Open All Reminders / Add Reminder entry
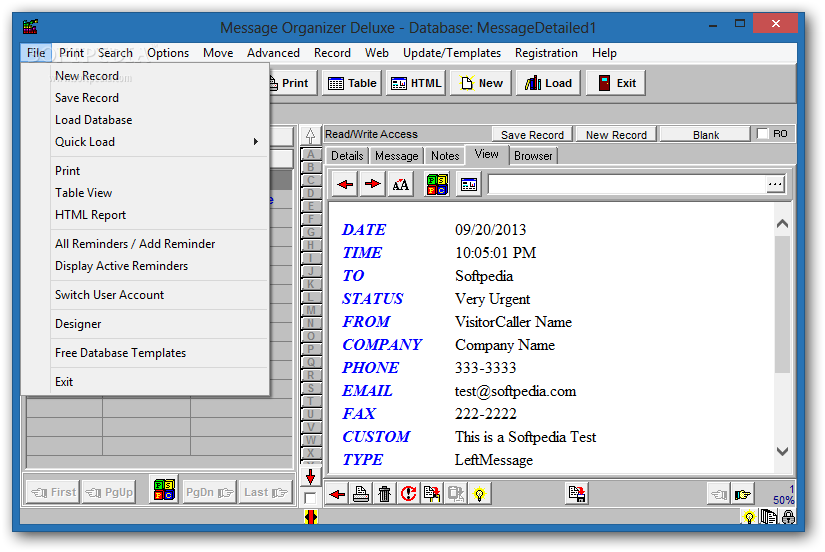Image resolution: width=825 pixels, height=552 pixels. click(159, 244)
